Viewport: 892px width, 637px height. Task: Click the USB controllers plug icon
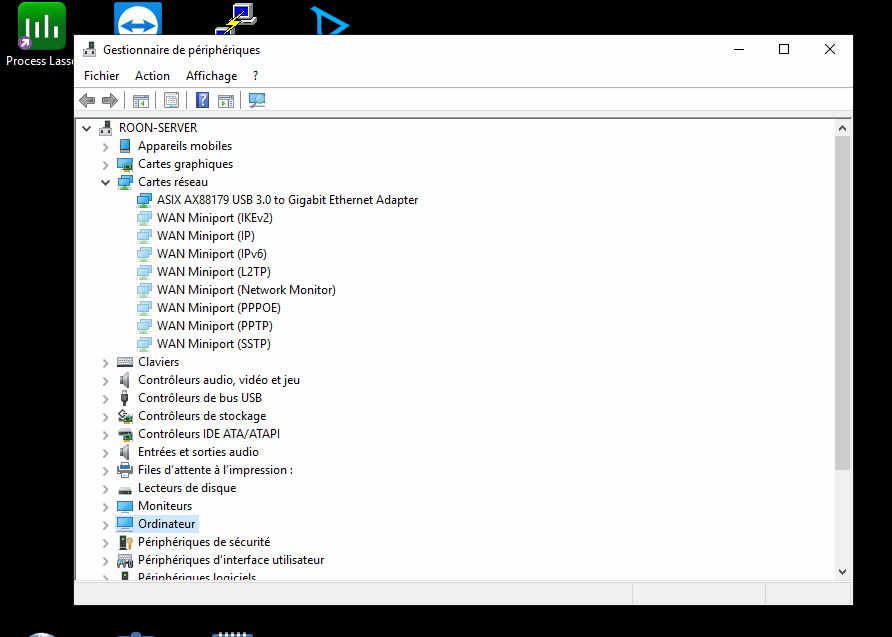[x=125, y=398]
